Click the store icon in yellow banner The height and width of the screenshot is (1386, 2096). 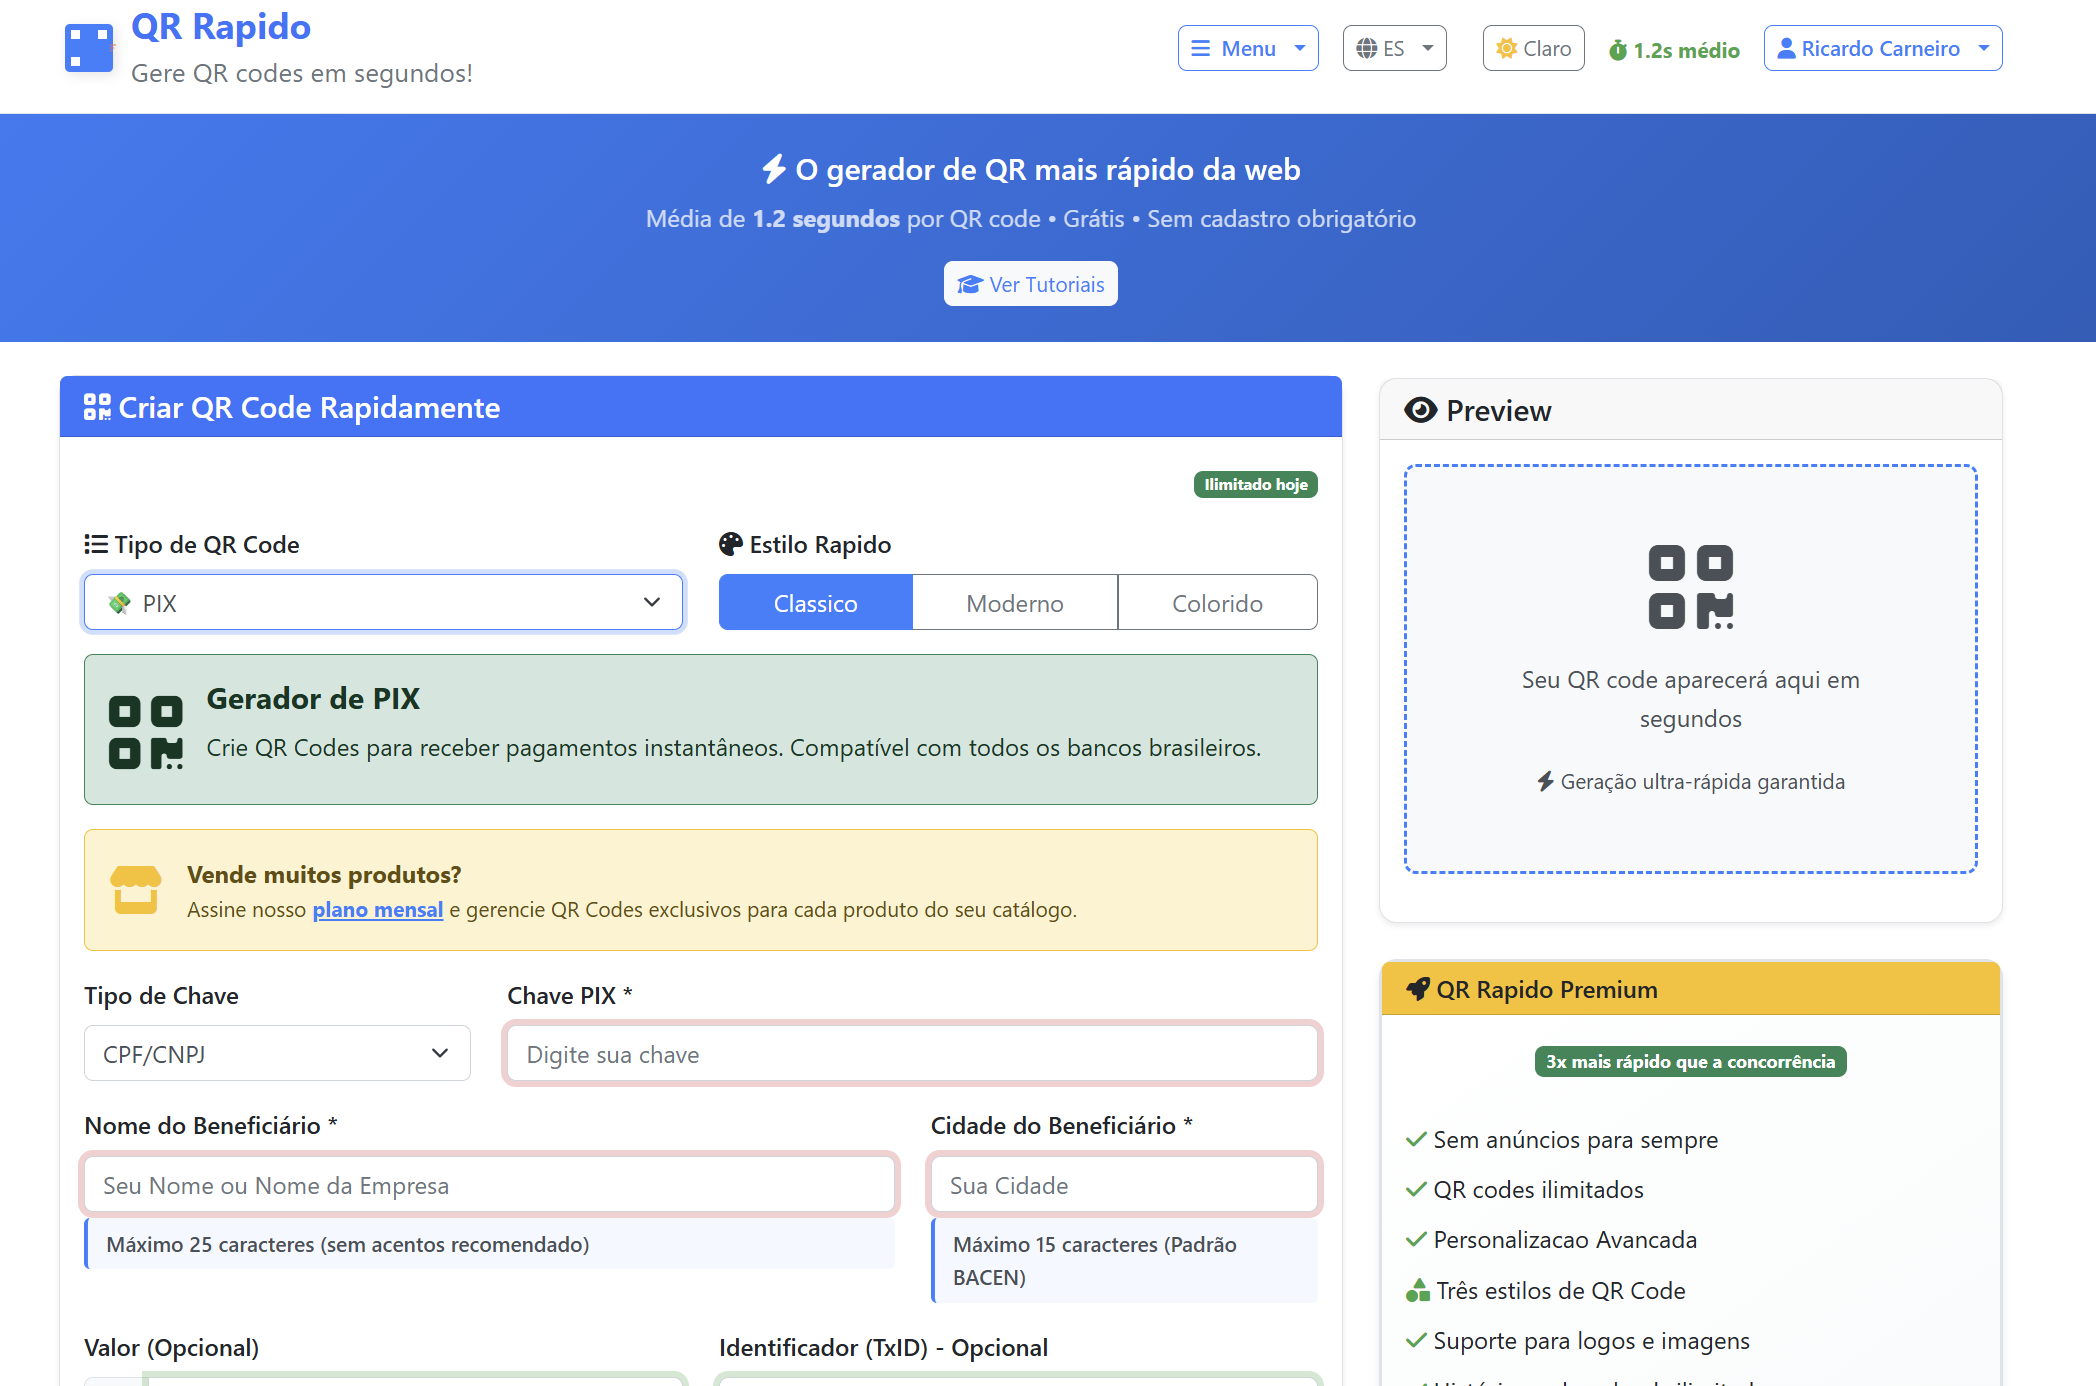tap(135, 889)
